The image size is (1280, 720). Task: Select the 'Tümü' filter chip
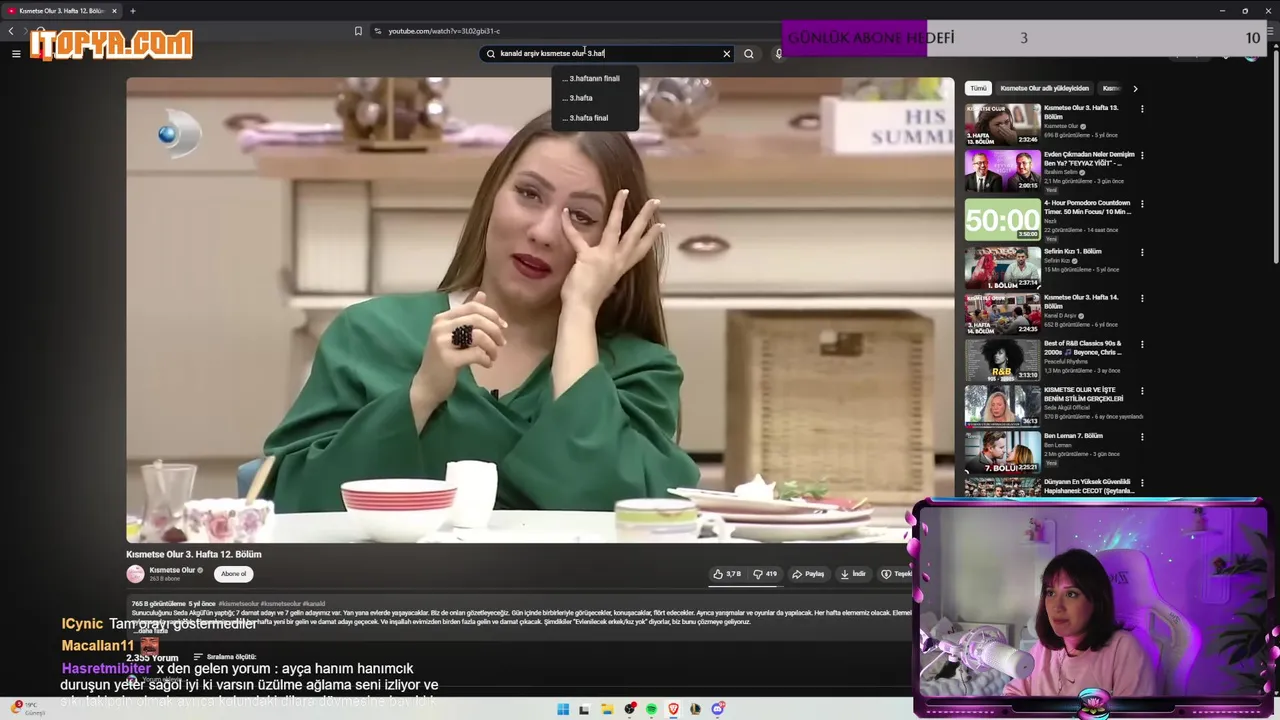pos(978,88)
